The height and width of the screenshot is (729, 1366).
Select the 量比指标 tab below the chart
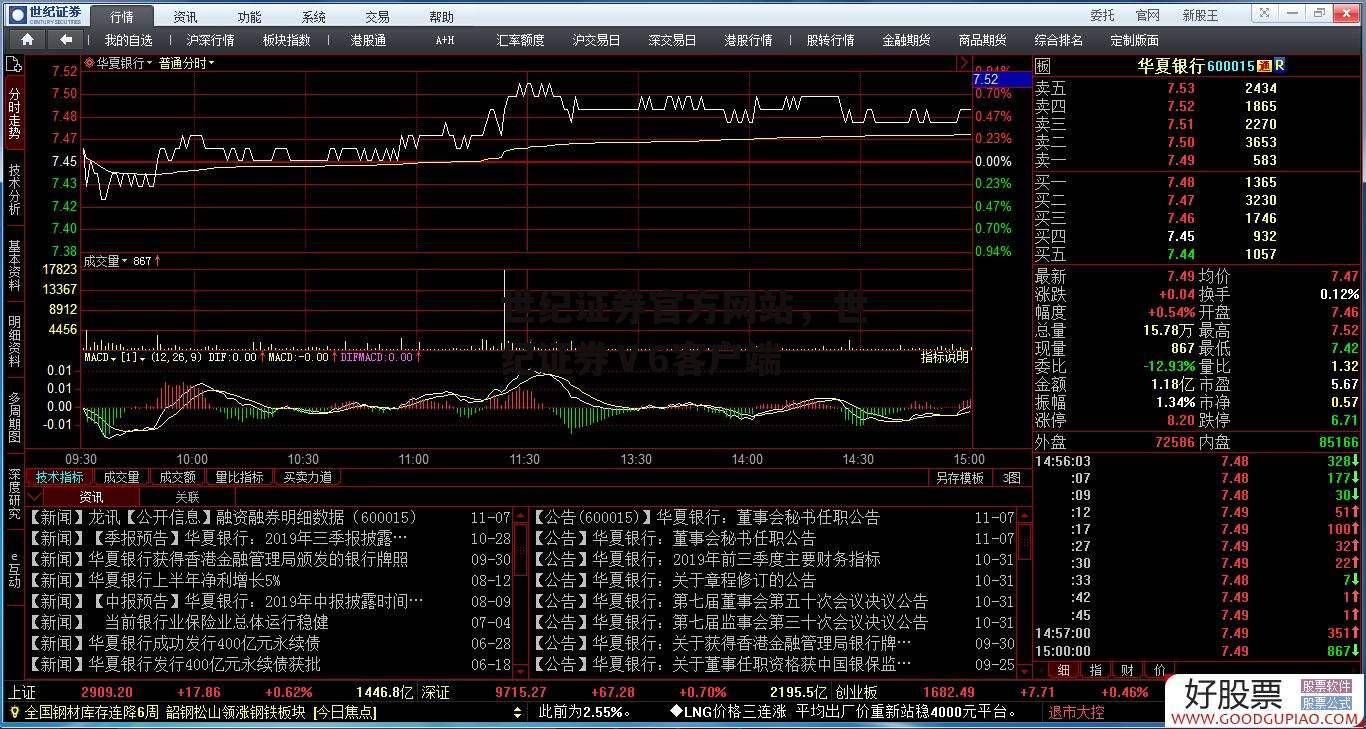(x=239, y=478)
